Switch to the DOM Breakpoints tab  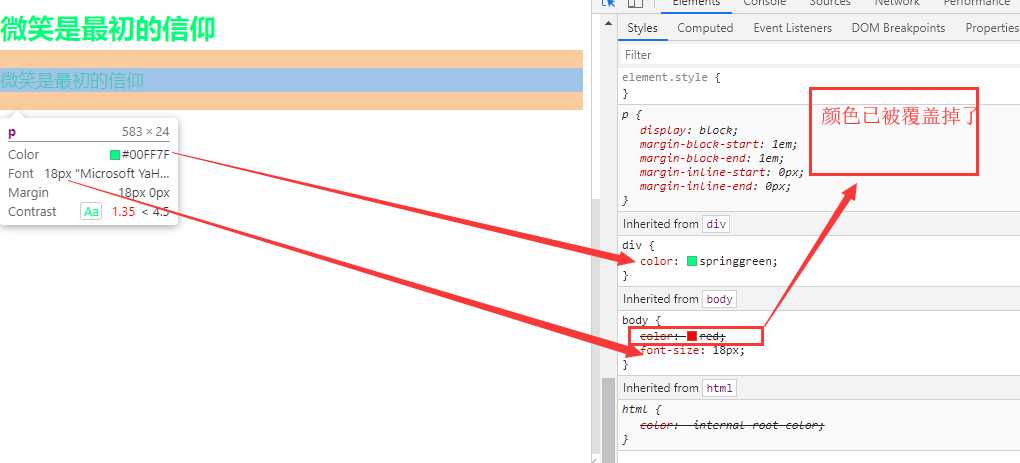(x=898, y=28)
